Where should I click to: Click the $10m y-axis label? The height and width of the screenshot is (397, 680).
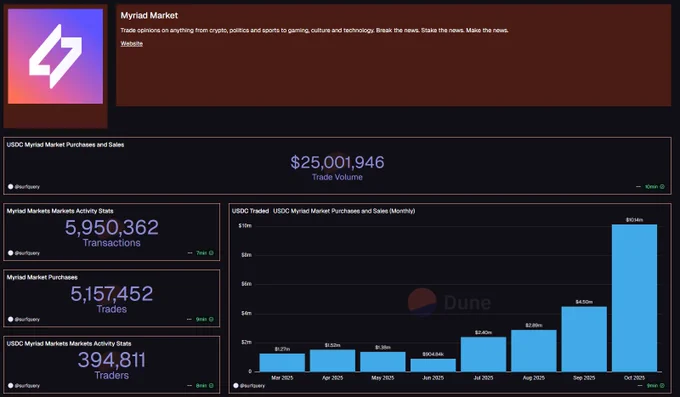(245, 226)
